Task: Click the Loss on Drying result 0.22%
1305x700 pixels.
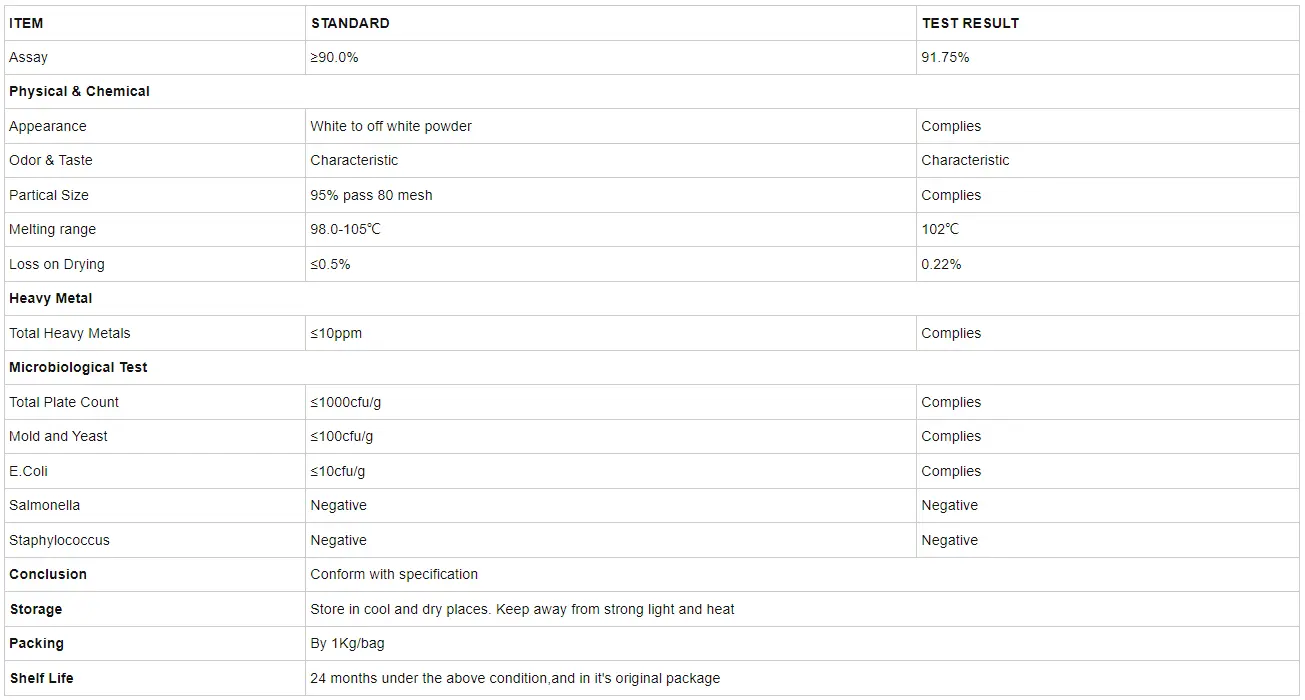Action: tap(941, 264)
